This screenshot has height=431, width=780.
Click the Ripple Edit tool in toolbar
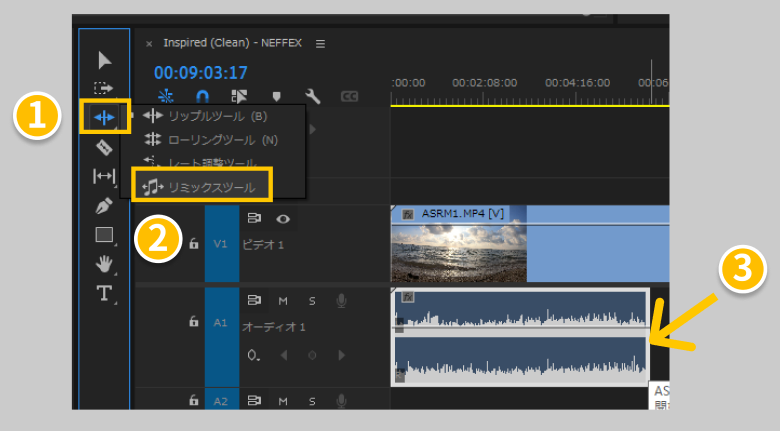tap(105, 117)
